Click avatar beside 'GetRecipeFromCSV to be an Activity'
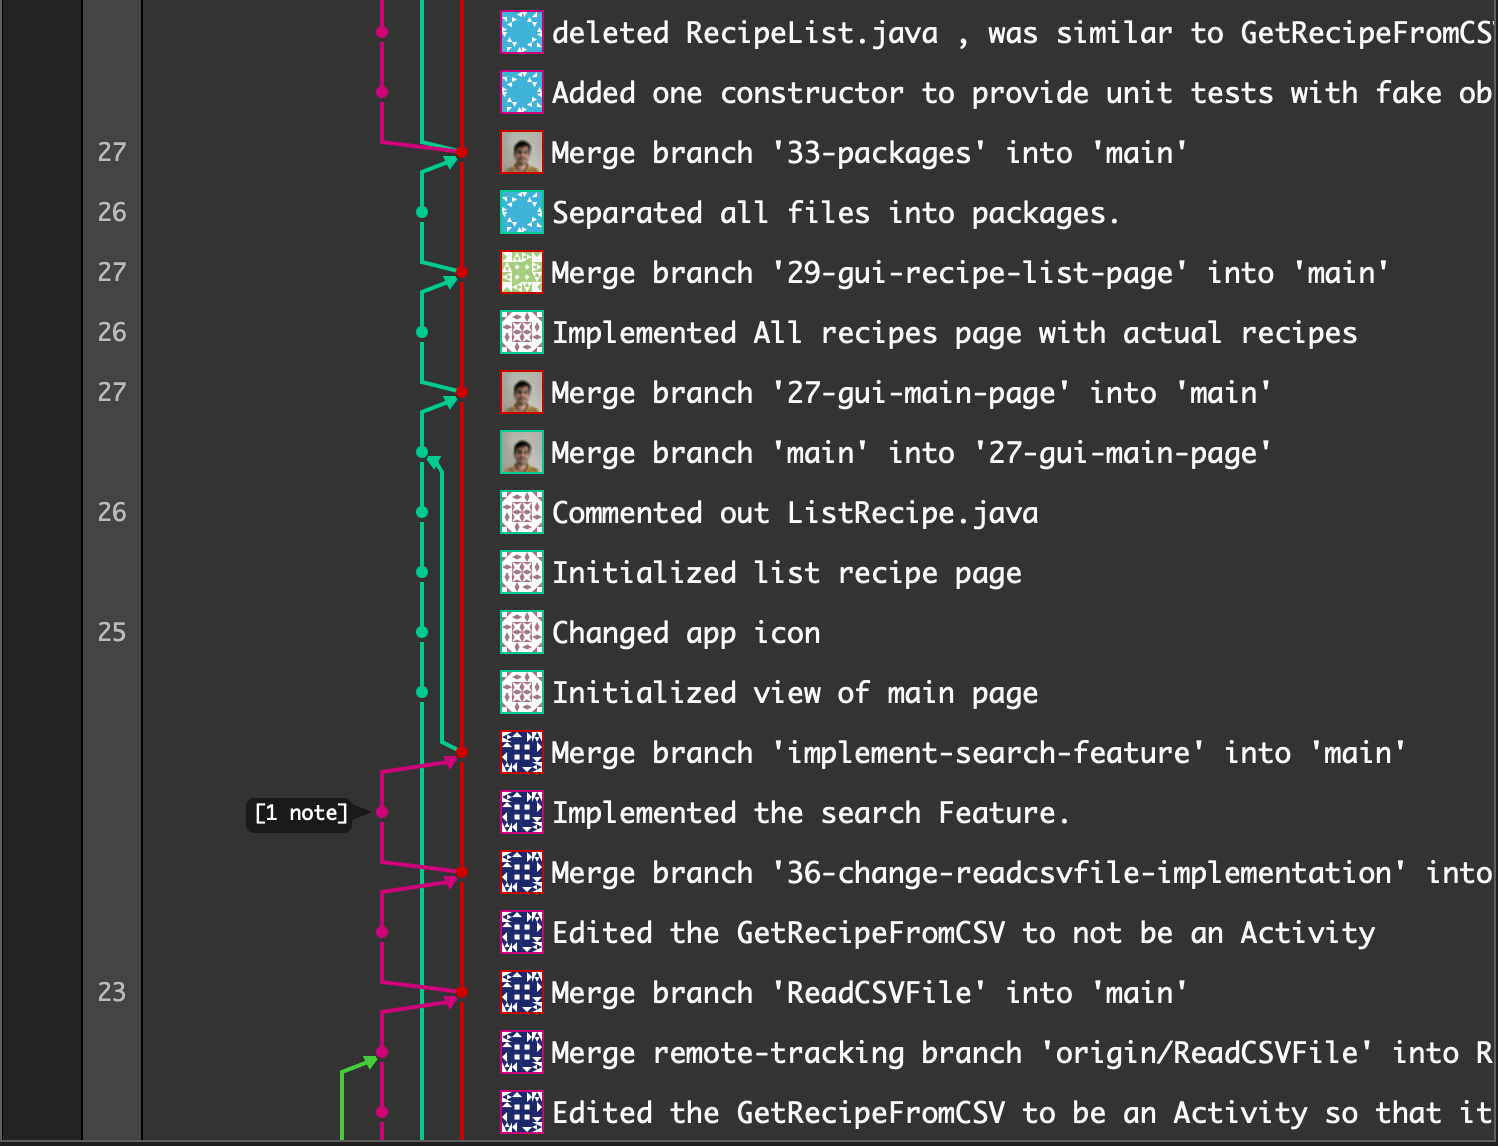Screen dimensions: 1498x1146 [522, 1112]
